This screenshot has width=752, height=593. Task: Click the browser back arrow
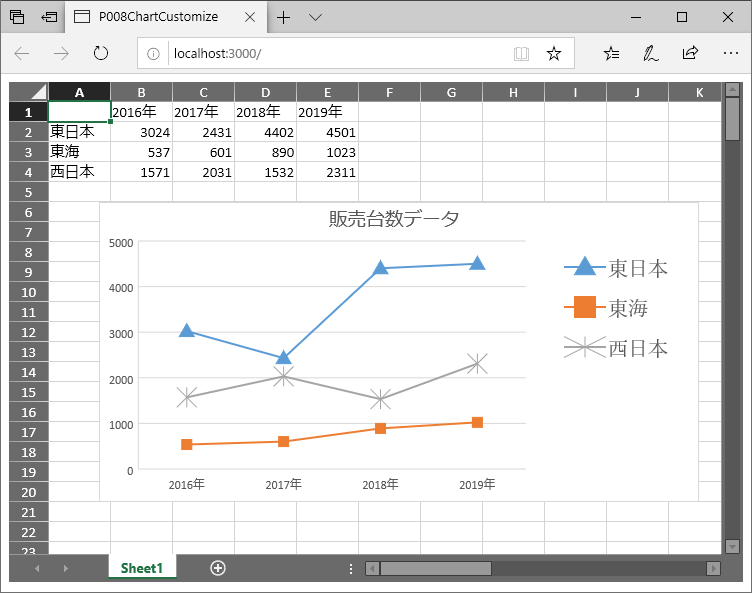22,53
